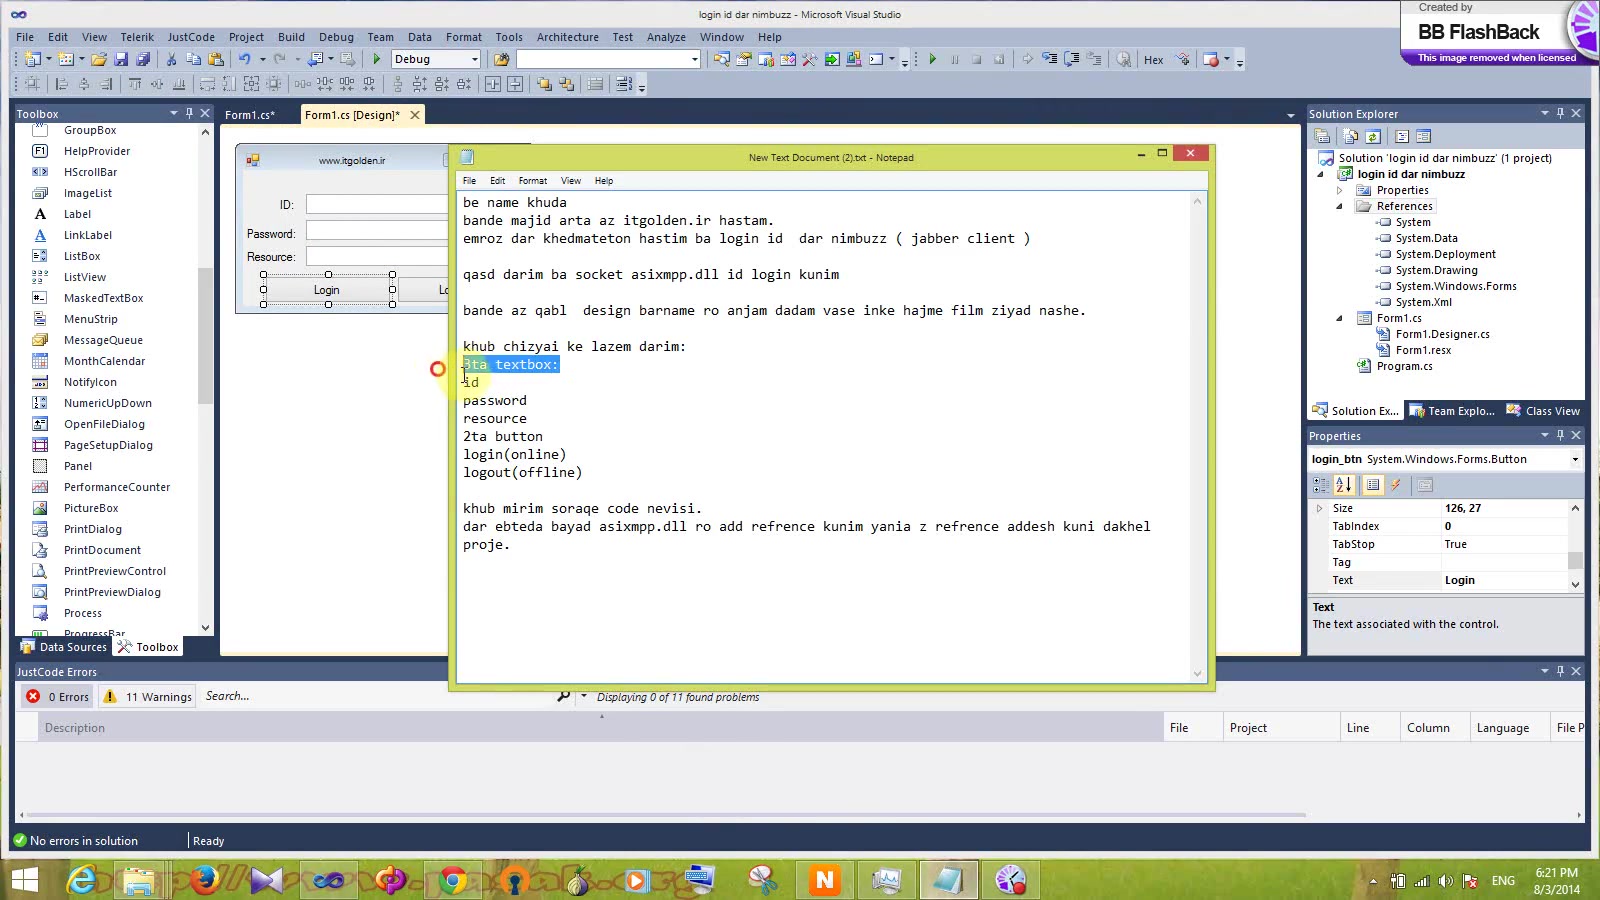Expand the Properties node in Solution Explorer

click(1340, 190)
